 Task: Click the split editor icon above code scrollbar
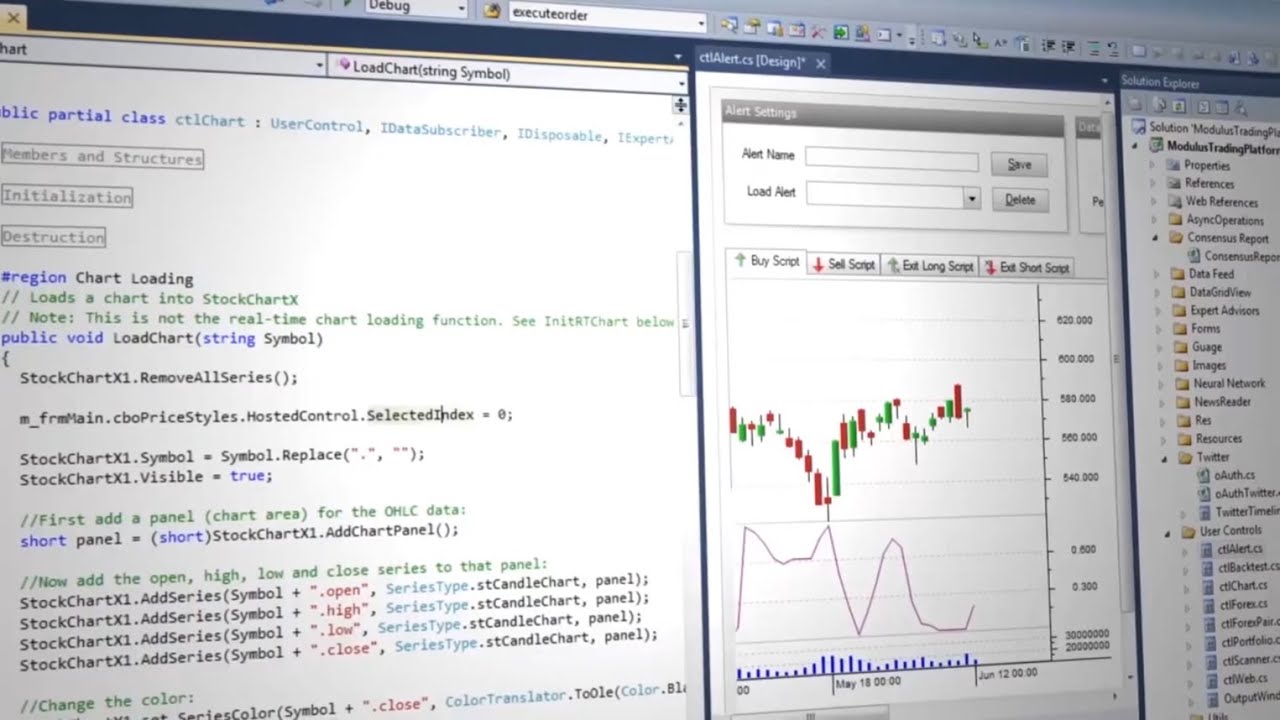pos(680,104)
